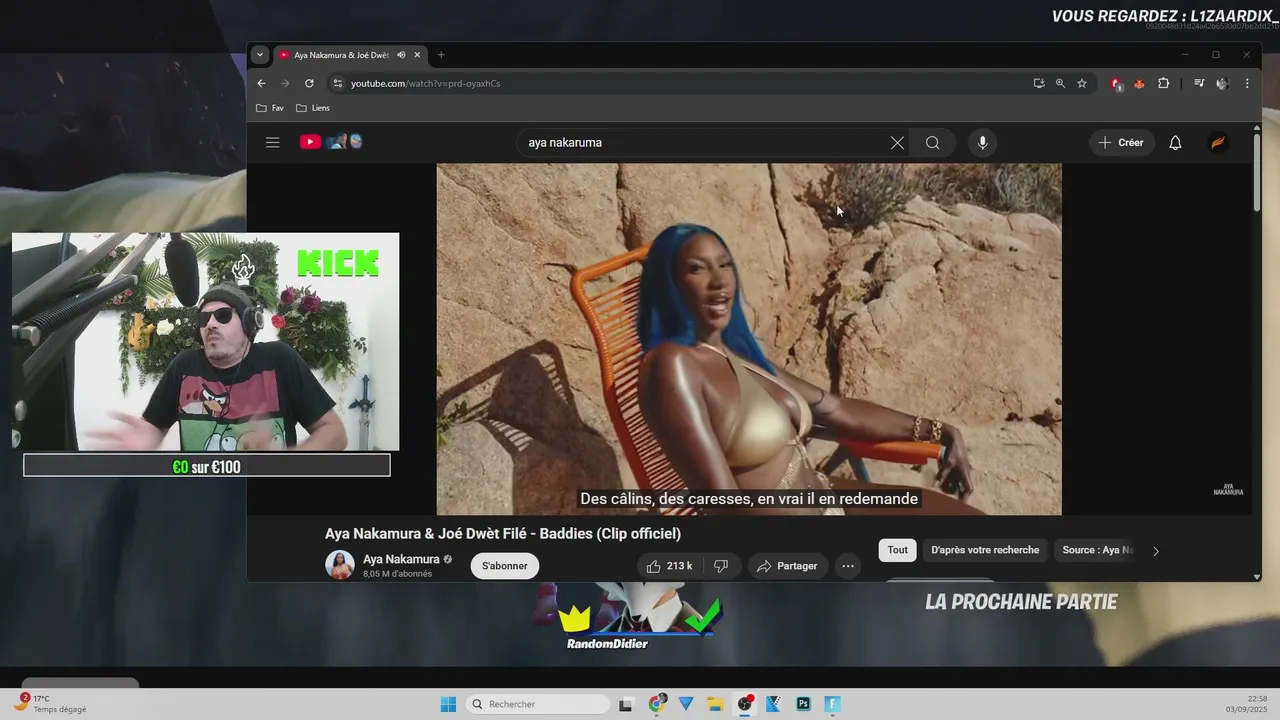The height and width of the screenshot is (720, 1280).
Task: Bookmark this page with the star
Action: [1082, 83]
